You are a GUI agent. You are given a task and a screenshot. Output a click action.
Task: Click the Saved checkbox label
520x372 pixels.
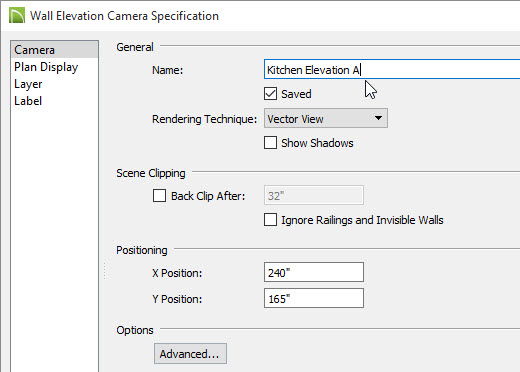click(296, 94)
